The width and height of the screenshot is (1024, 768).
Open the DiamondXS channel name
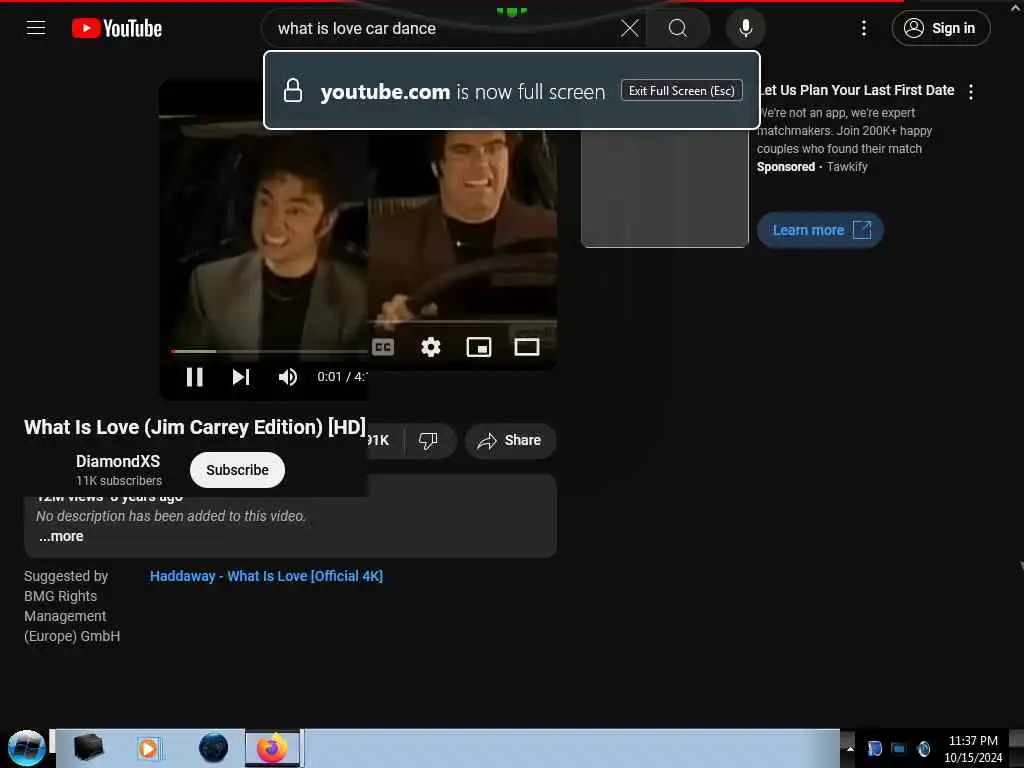click(118, 461)
